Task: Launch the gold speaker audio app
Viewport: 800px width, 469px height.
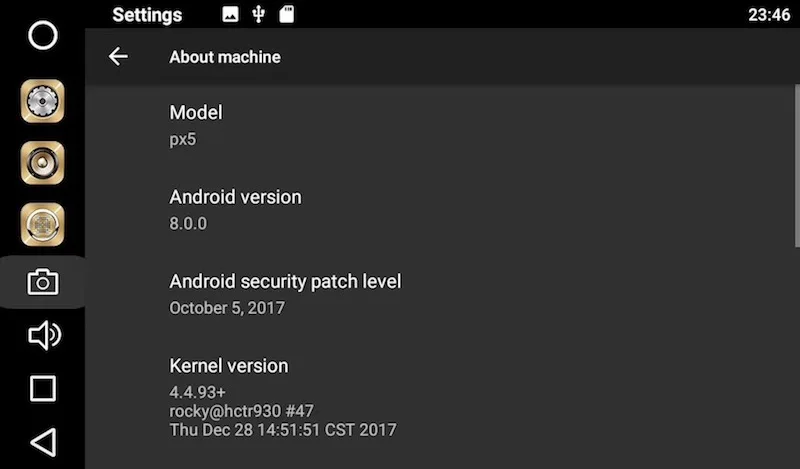Action: click(x=42, y=163)
